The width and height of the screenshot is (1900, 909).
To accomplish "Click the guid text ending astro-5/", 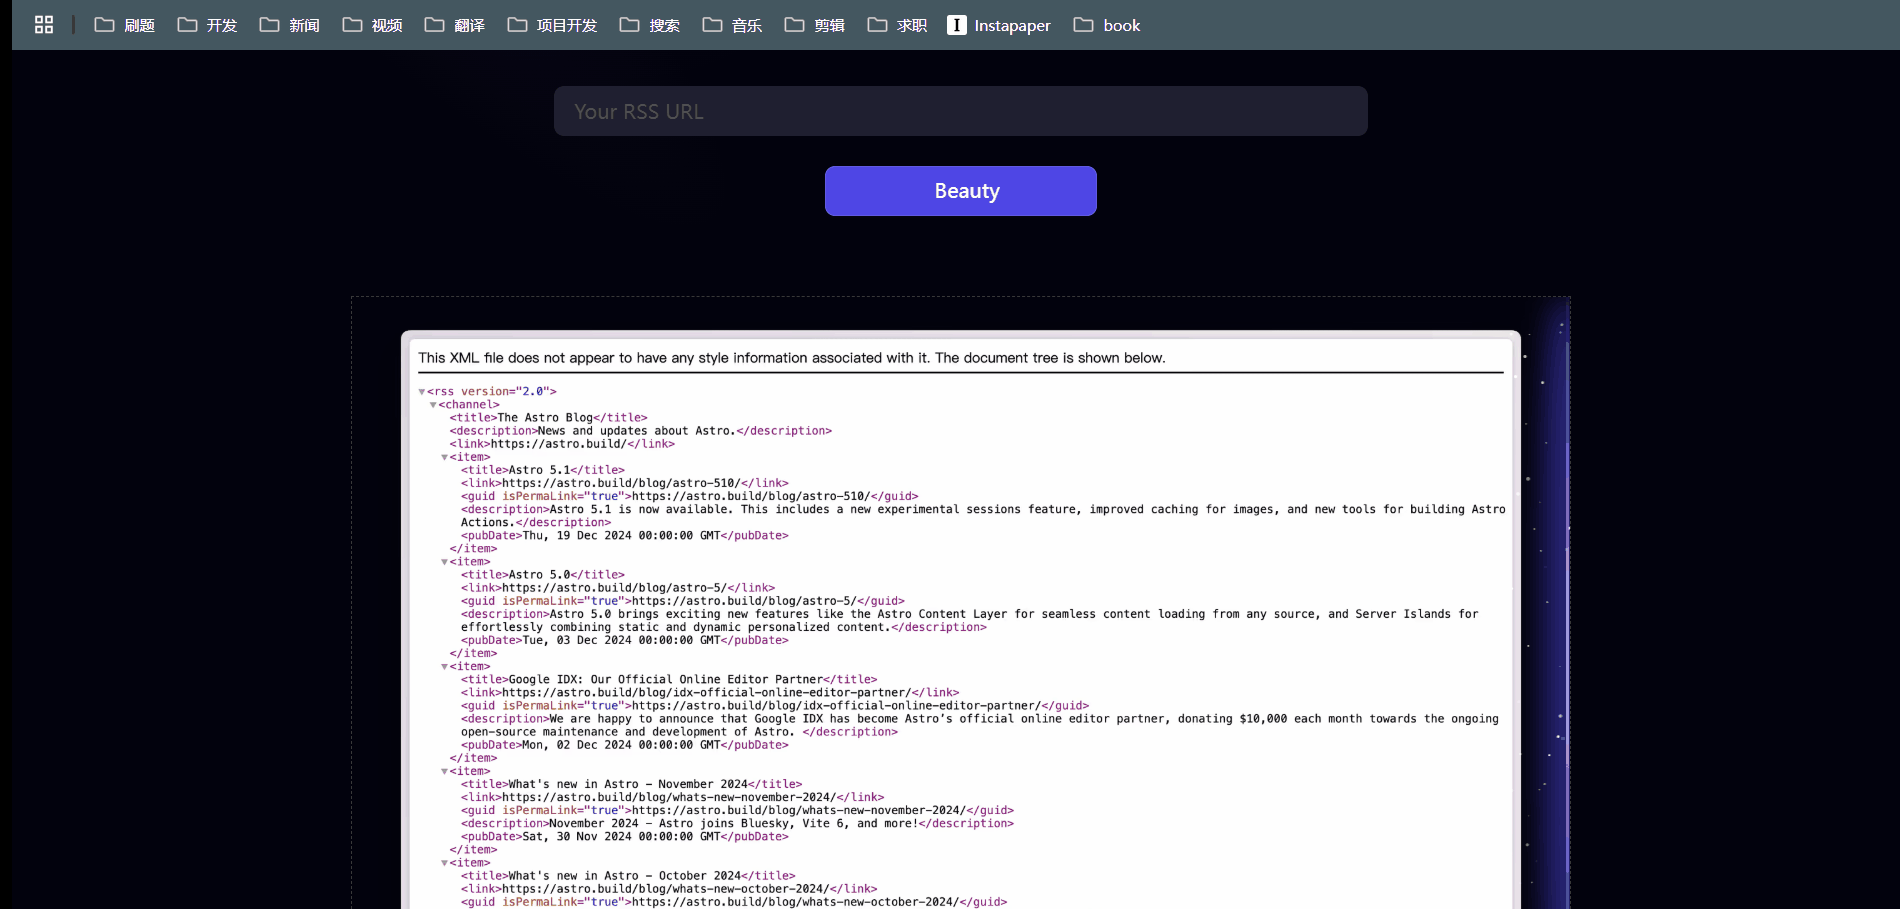I will click(744, 602).
